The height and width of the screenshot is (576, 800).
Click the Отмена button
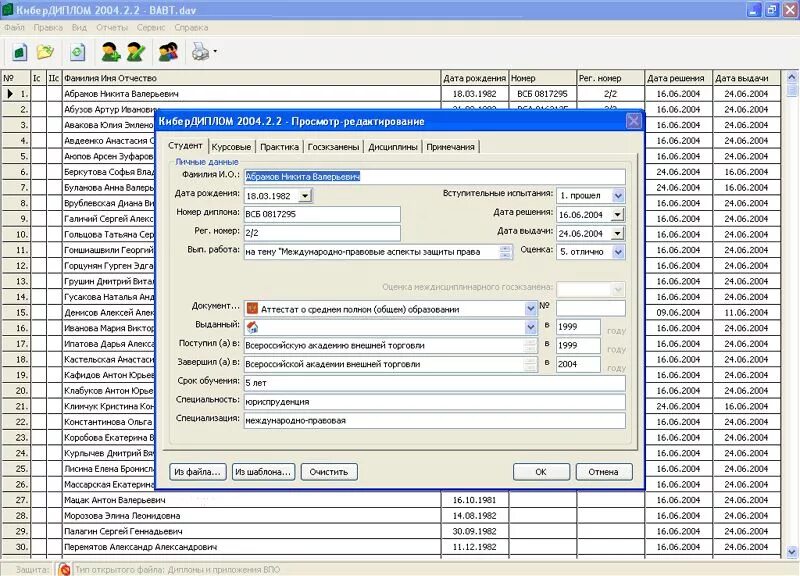(x=604, y=472)
